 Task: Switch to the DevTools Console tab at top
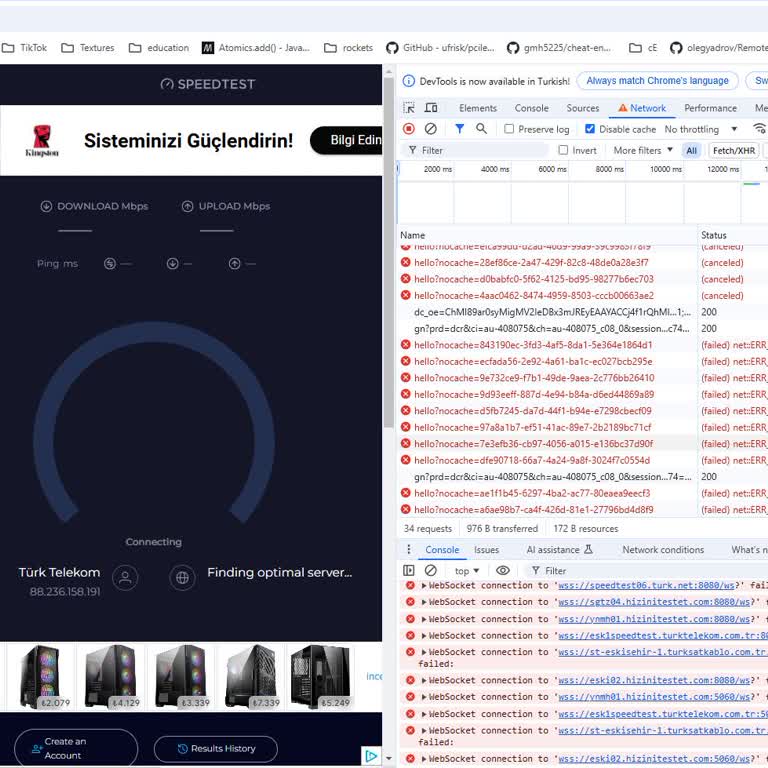click(531, 108)
